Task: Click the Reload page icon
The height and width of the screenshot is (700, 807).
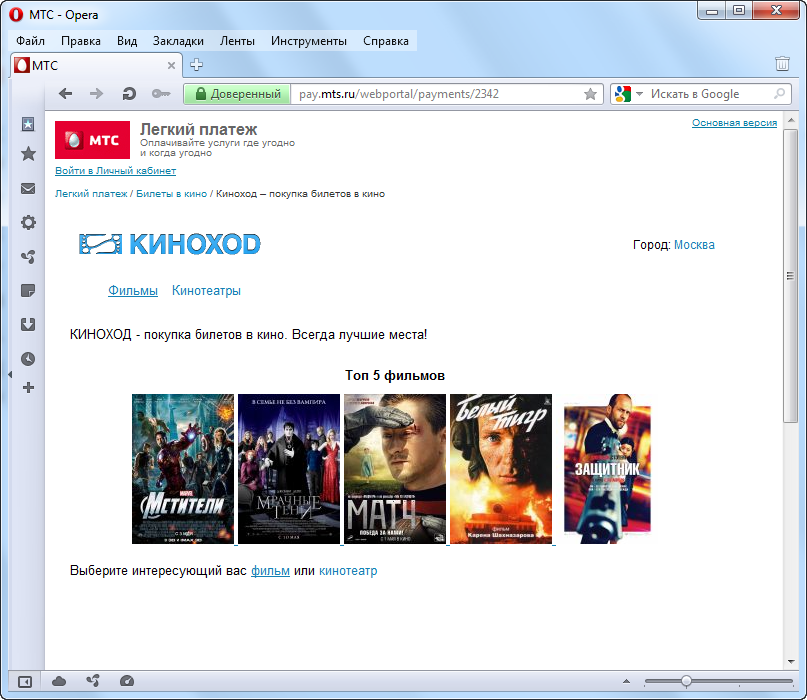Action: pos(128,94)
